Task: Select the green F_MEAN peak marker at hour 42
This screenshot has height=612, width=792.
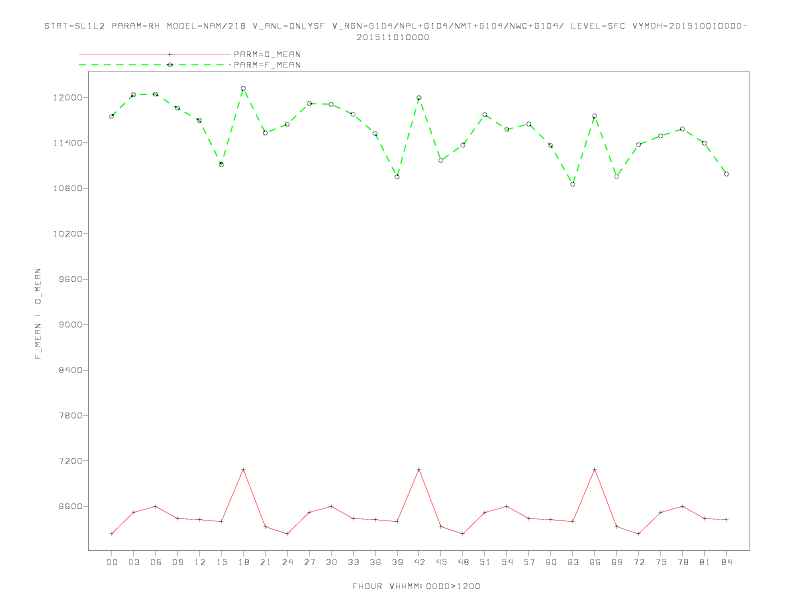Action: tap(419, 98)
